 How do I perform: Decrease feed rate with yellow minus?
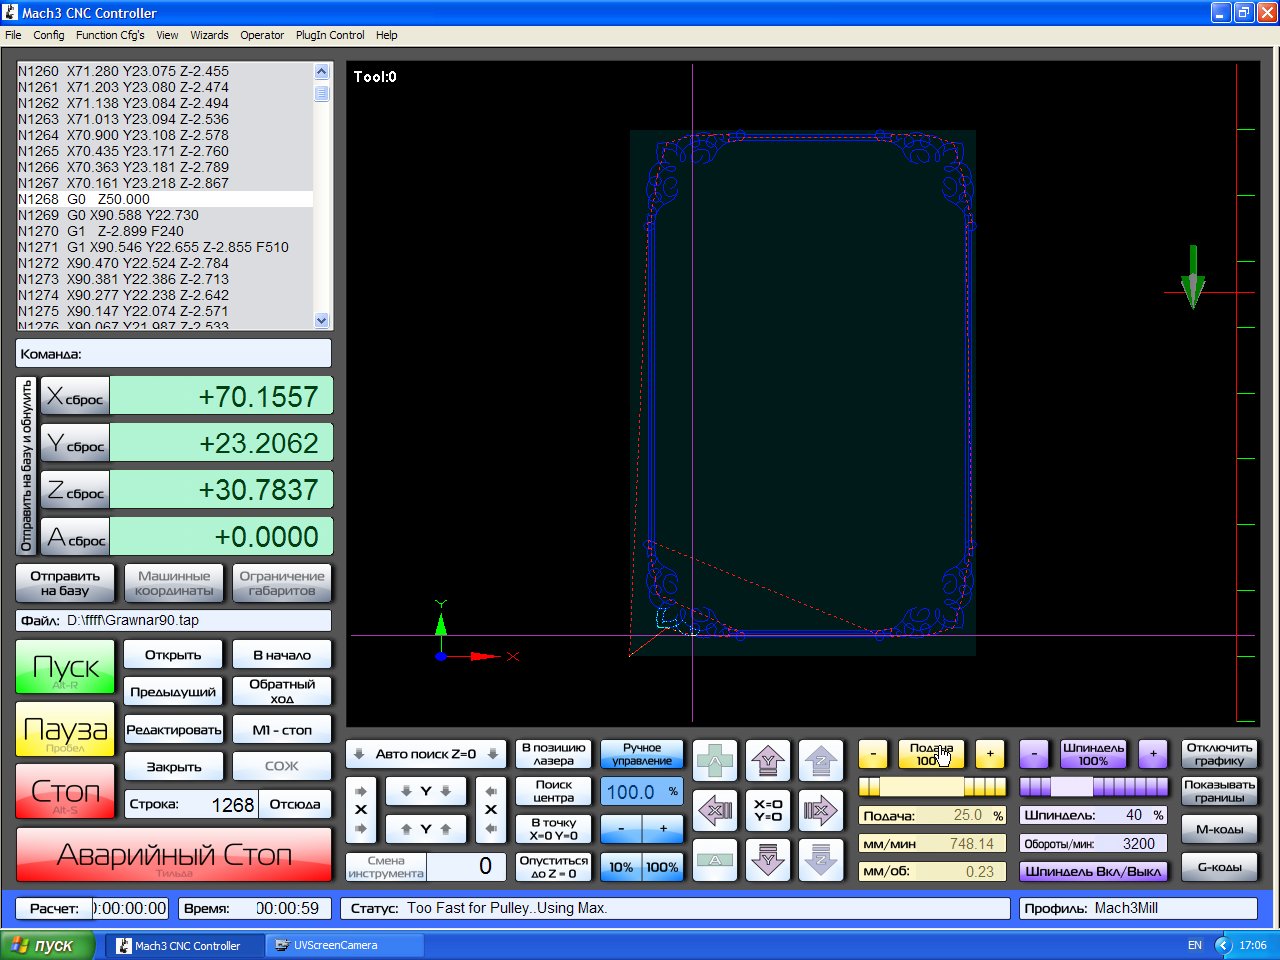pos(873,754)
